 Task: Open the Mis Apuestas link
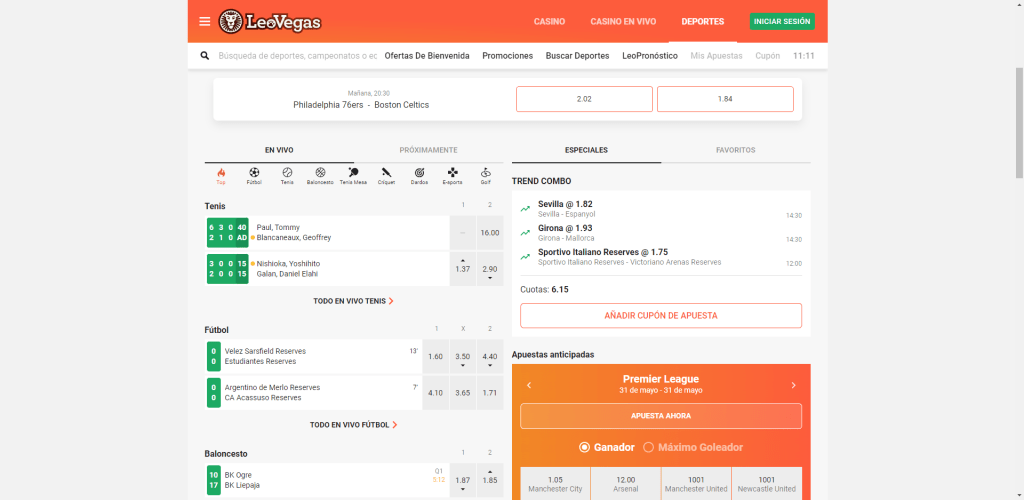(x=716, y=56)
